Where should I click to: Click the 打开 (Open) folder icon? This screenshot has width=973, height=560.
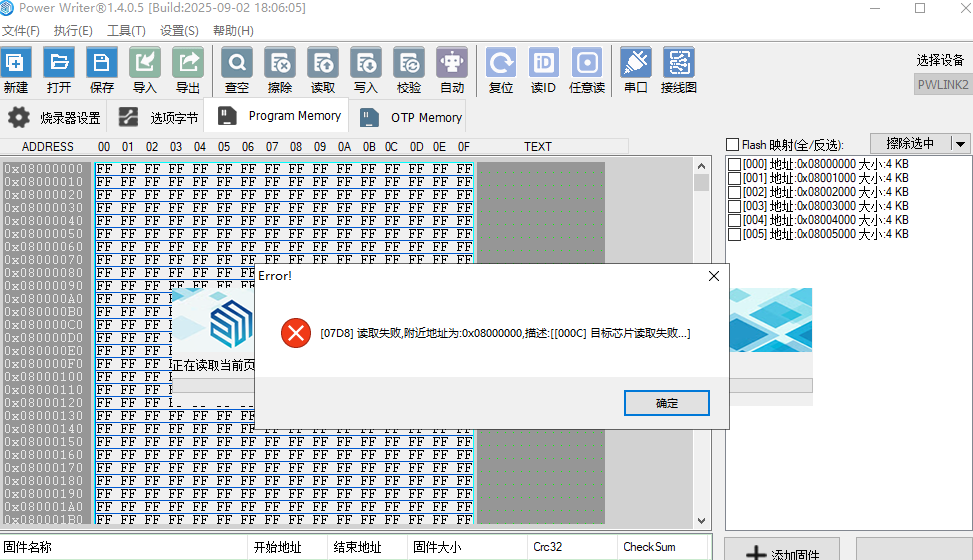pos(59,63)
